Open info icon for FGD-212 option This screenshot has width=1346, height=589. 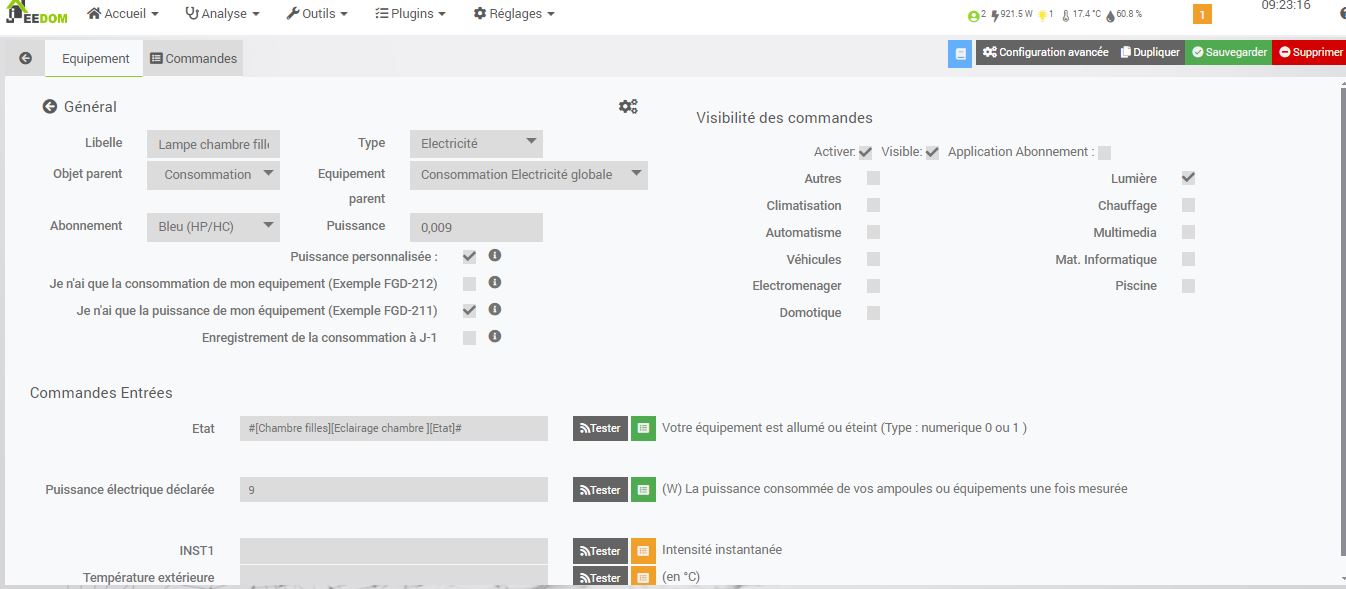(x=495, y=283)
